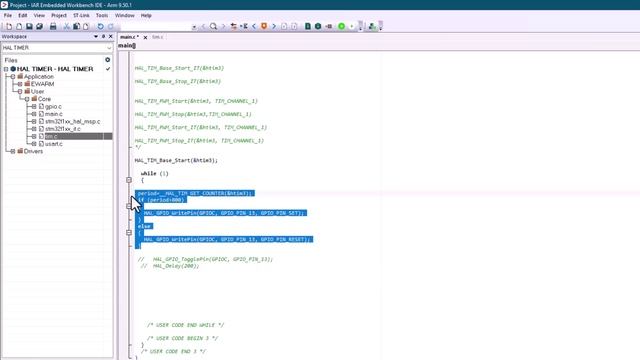
Task: Find the next match with right arrow
Action: coord(223,27)
